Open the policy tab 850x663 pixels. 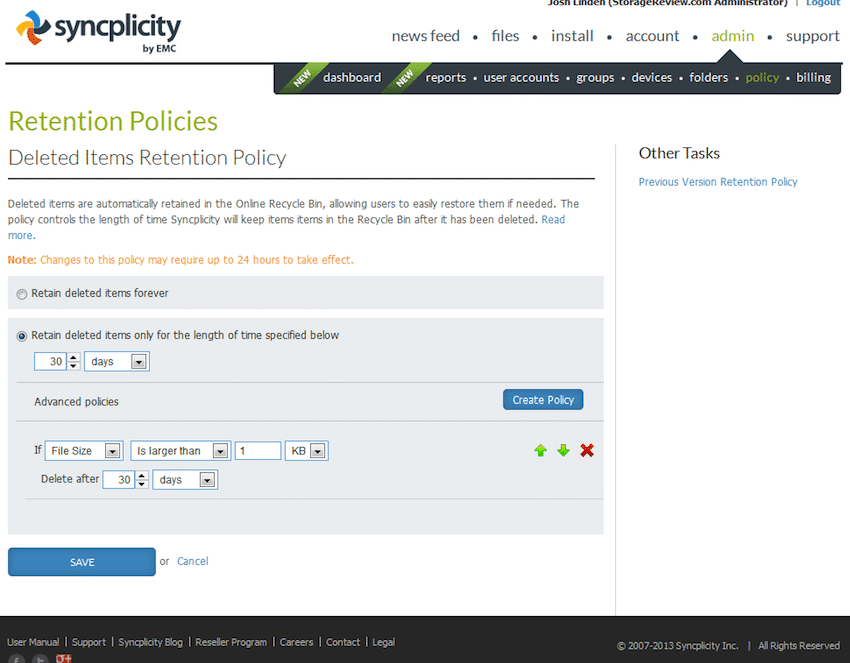pos(762,78)
